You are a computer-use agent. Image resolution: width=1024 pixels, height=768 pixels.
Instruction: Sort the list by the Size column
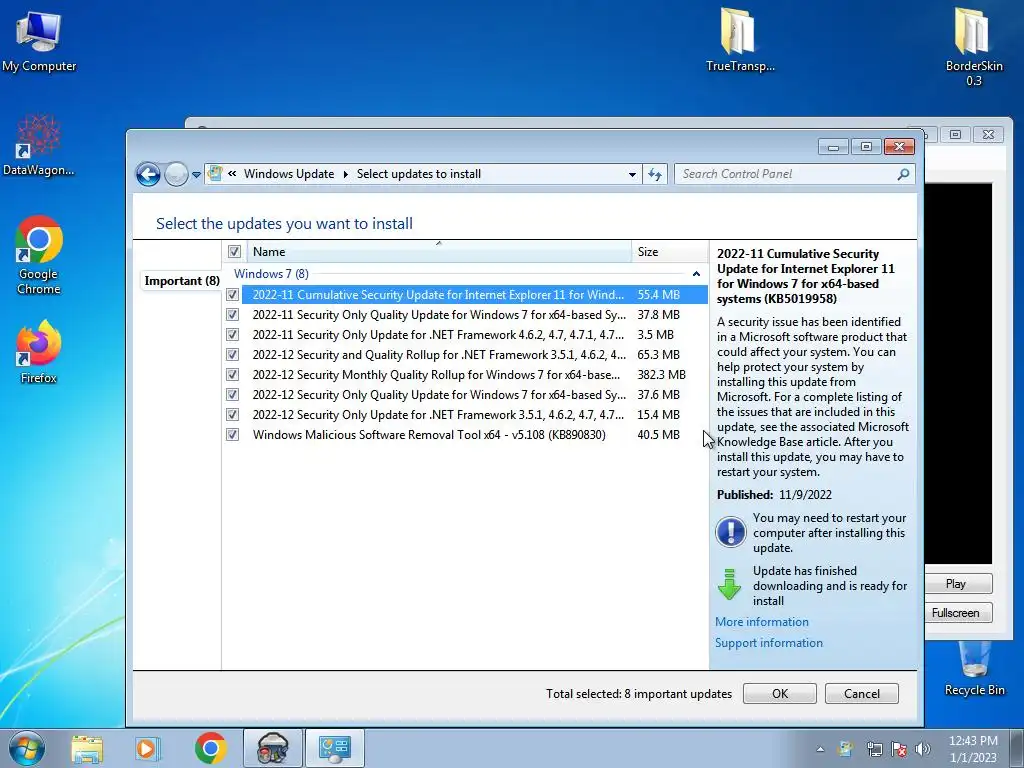tap(669, 251)
